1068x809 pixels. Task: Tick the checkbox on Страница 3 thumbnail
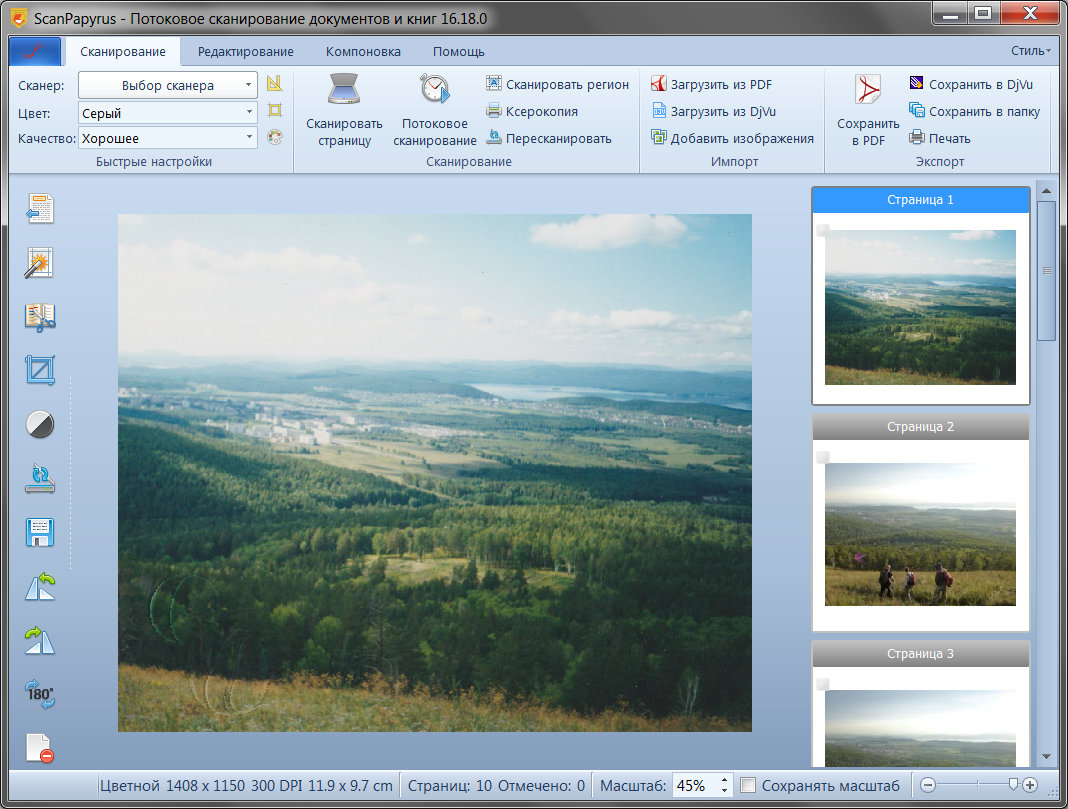tap(823, 684)
